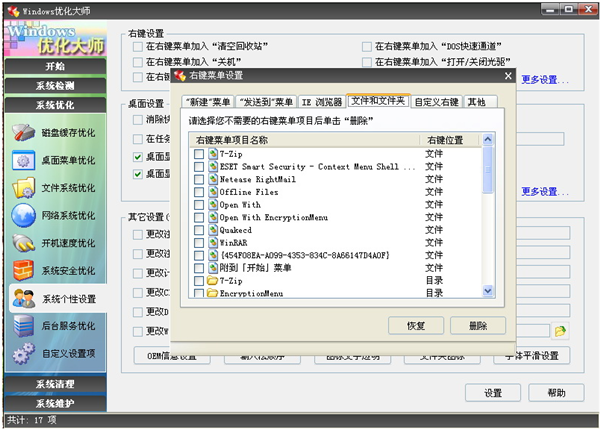Image resolution: width=600 pixels, height=429 pixels.
Task: Click the 帮助 button
Action: pyautogui.click(x=556, y=393)
